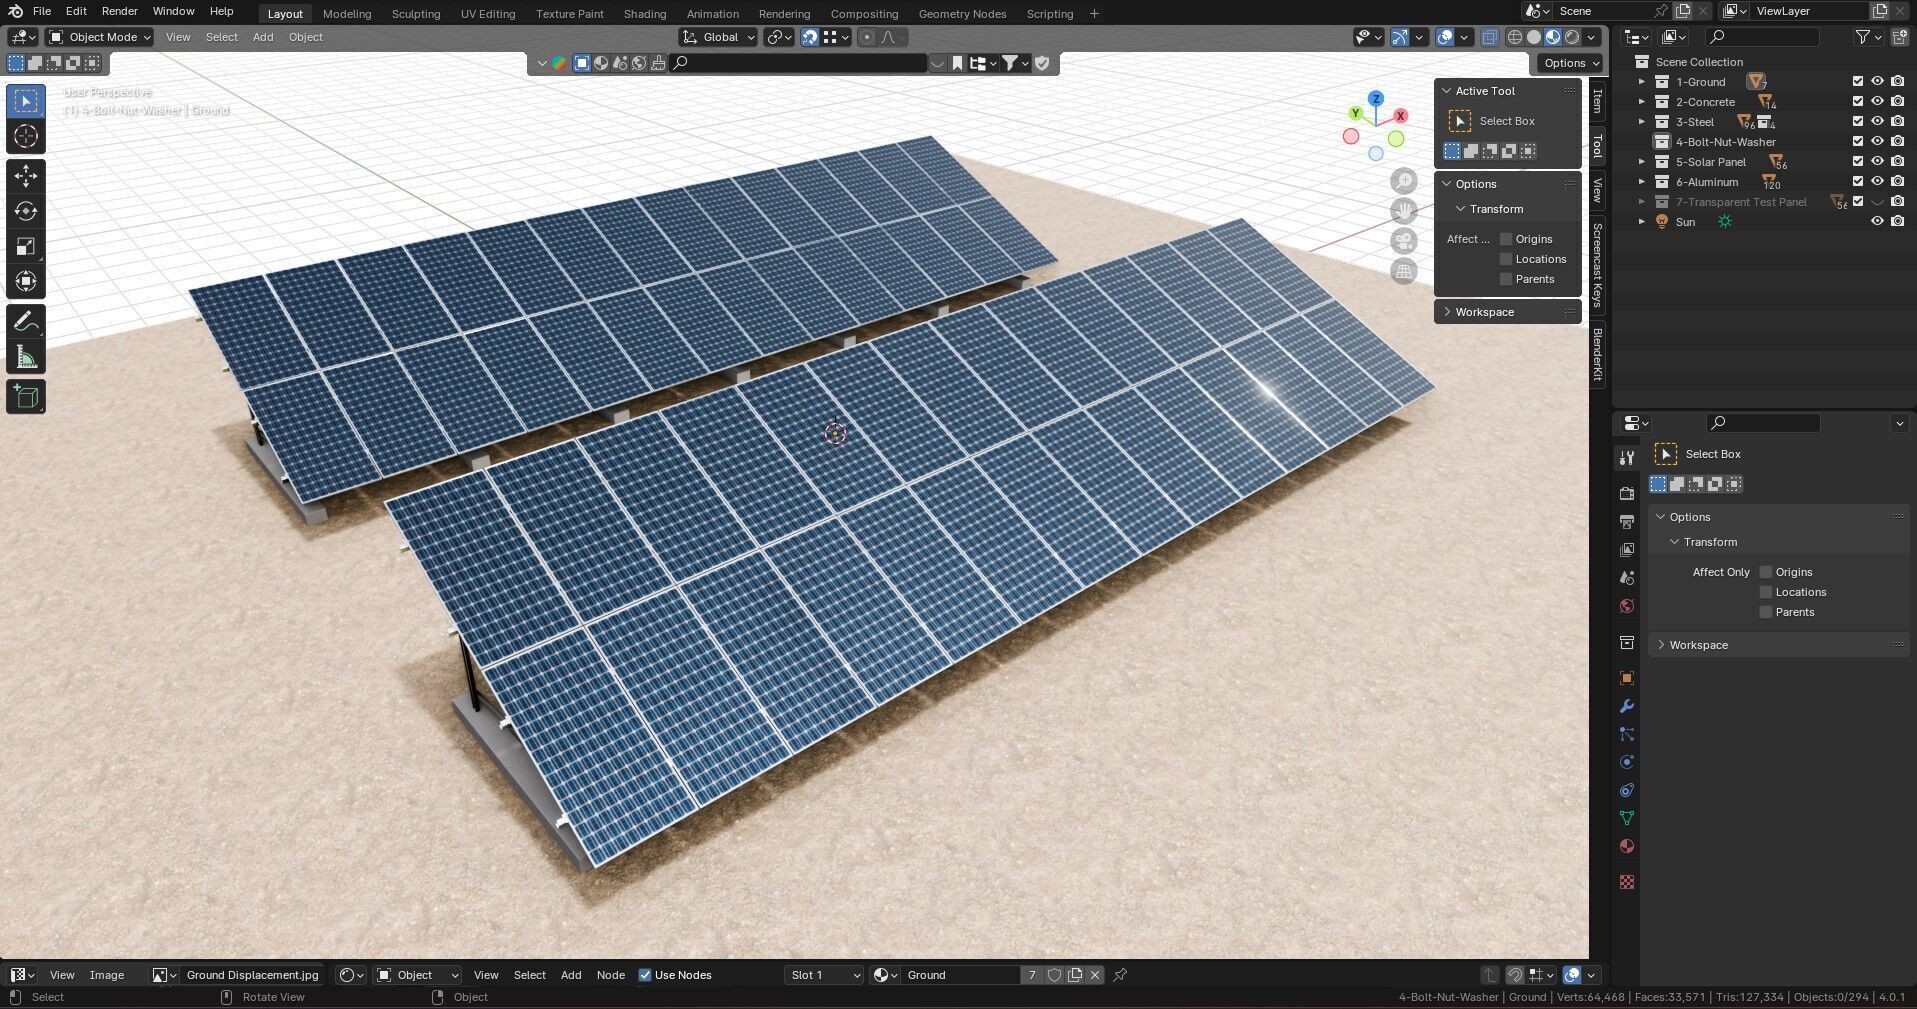Screen dimensions: 1917x1009
Task: Disable render for 5-Solar Panel collection
Action: [x=1897, y=162]
